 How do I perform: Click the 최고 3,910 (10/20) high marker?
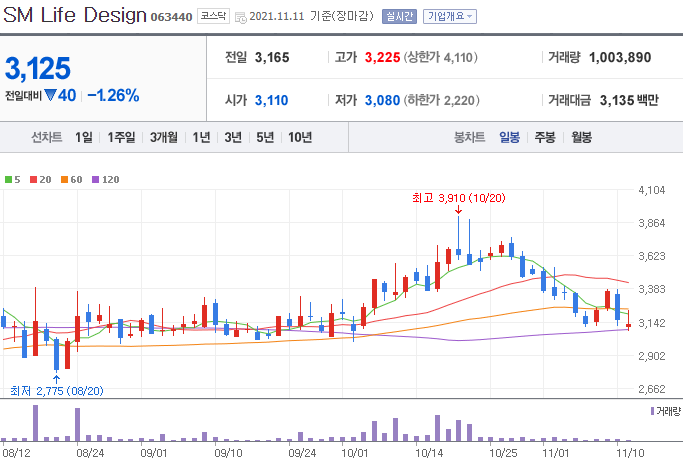click(x=459, y=198)
